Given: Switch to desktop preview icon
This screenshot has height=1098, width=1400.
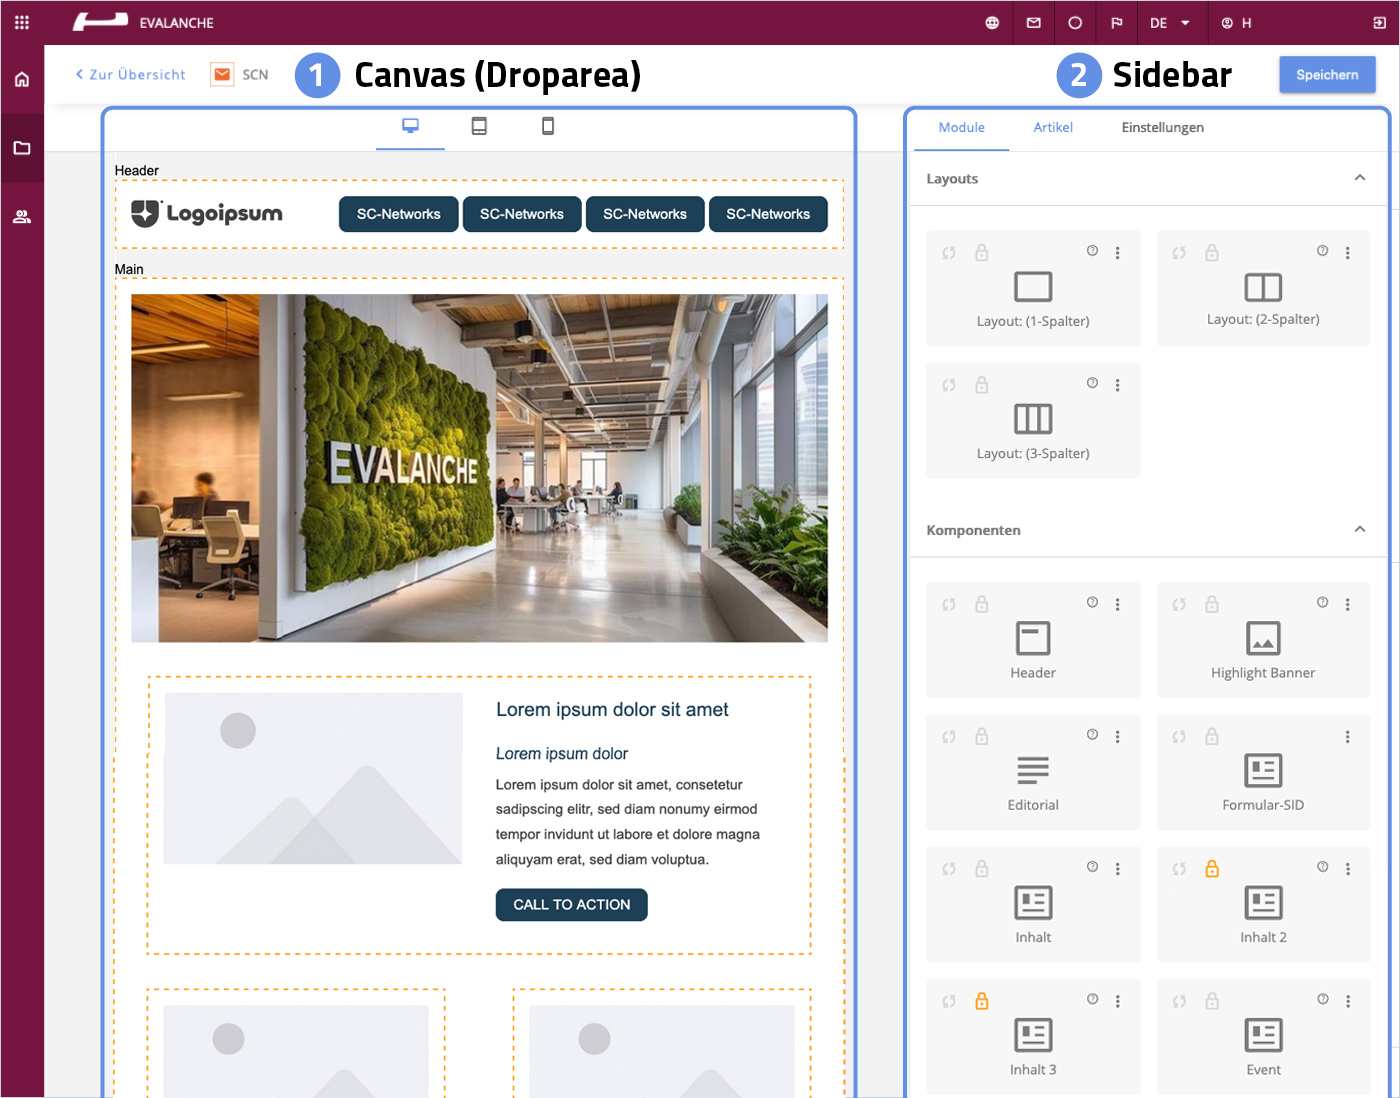Looking at the screenshot, I should coord(410,126).
